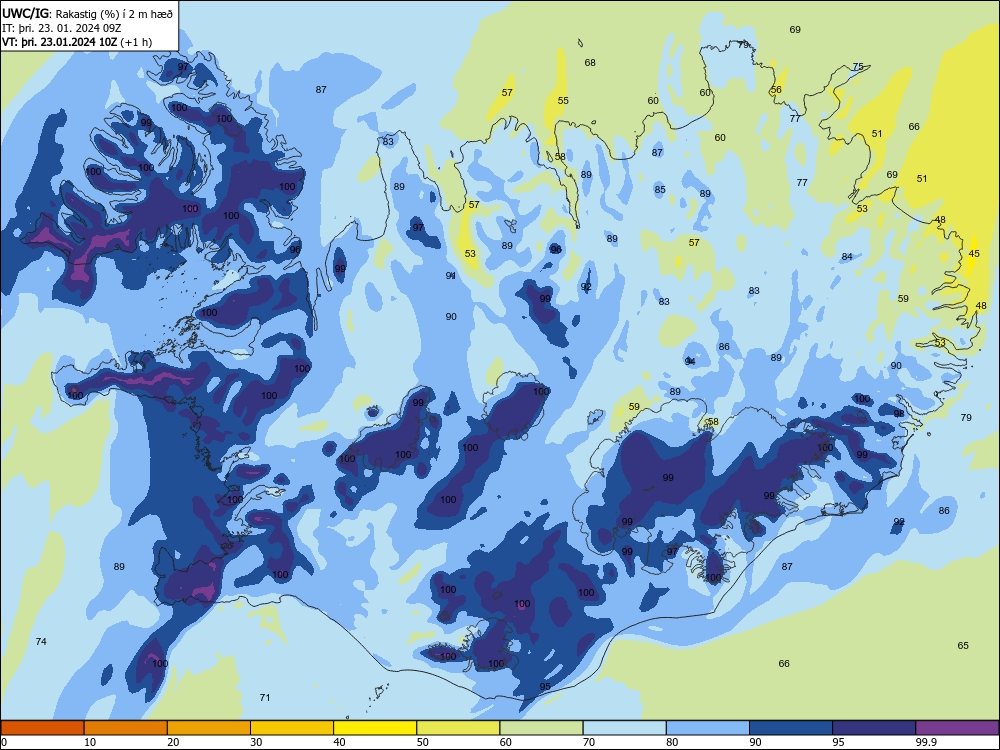The image size is (1000, 750).
Task: Select the 'IT: þri. 23. 01. 2024 09Z' line
Action: pyautogui.click(x=62, y=28)
